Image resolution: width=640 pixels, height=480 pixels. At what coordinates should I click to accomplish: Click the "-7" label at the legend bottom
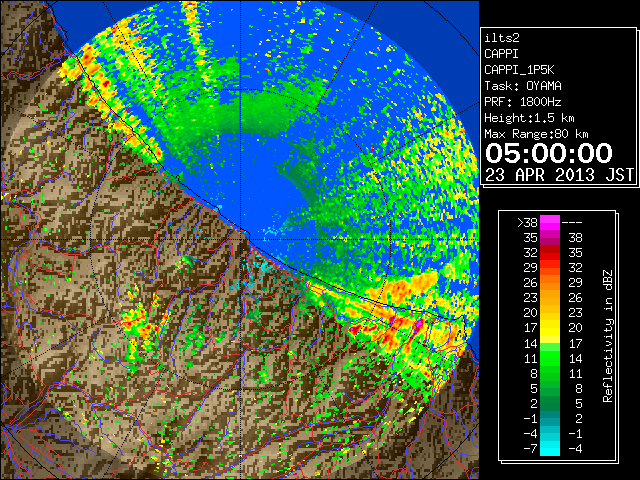point(530,449)
